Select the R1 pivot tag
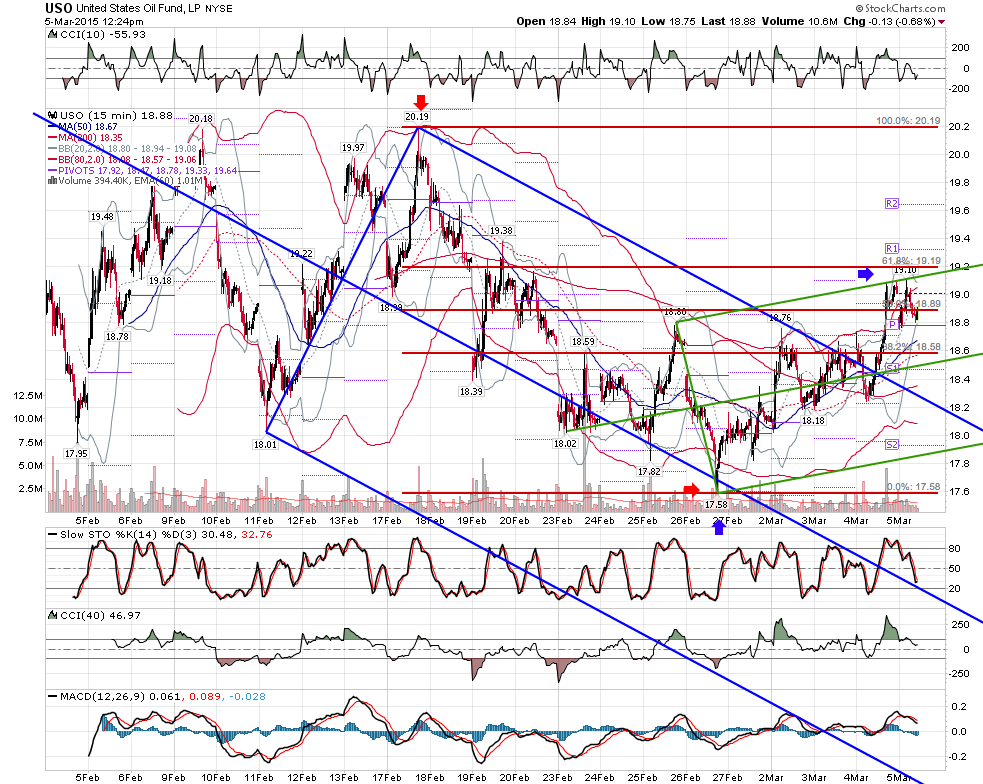Viewport: 983px width, 784px height. pyautogui.click(x=891, y=248)
